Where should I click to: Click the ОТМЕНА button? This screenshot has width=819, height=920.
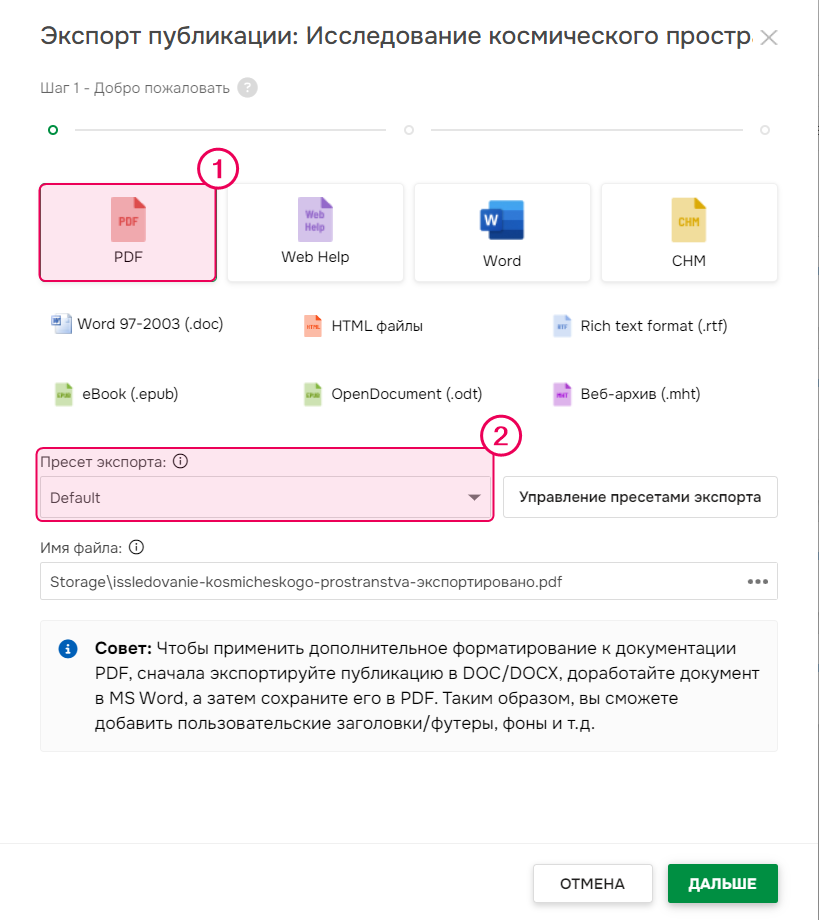[592, 884]
